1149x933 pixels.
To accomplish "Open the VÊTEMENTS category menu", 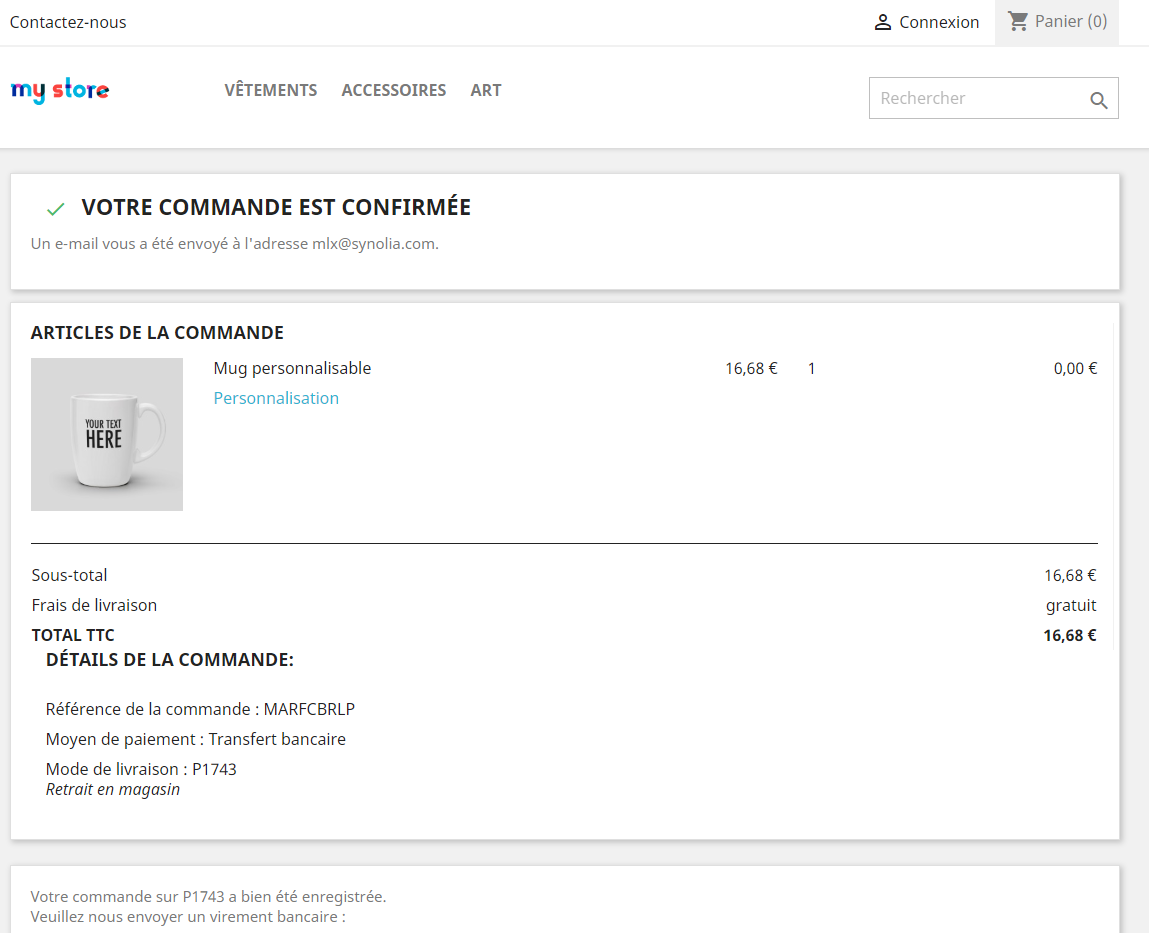I will click(270, 90).
